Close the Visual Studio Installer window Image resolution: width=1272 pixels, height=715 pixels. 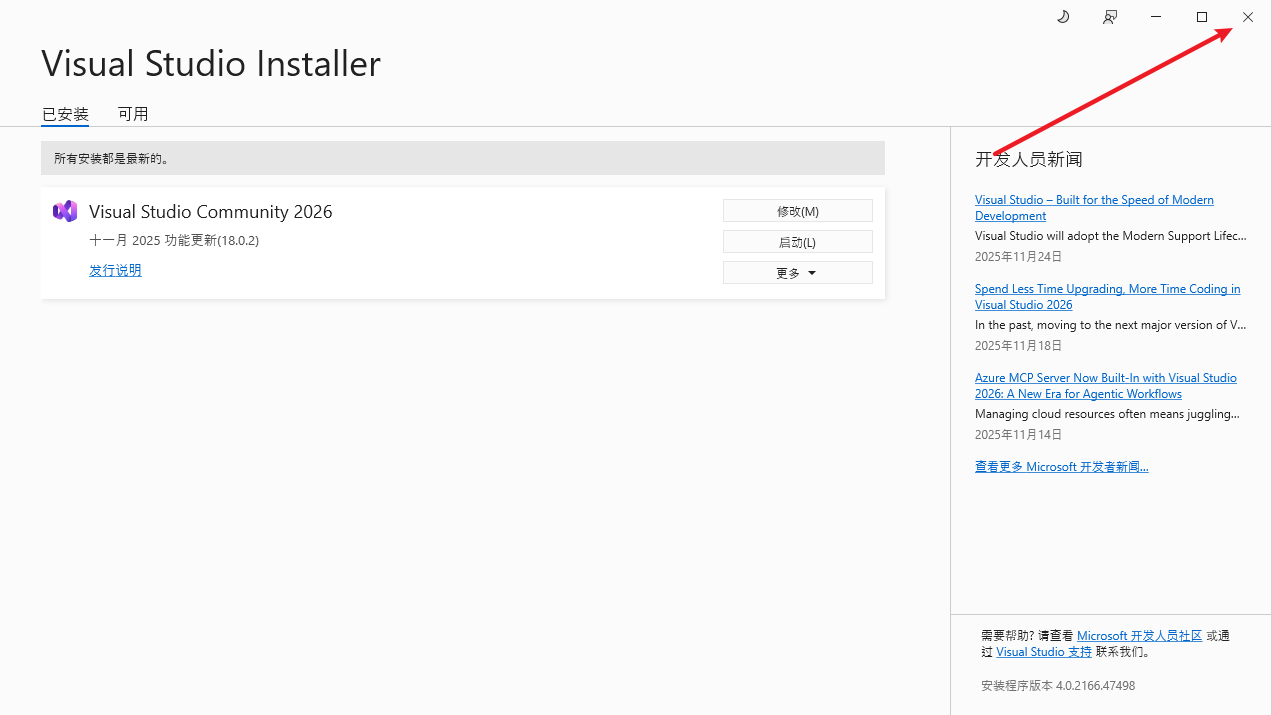[1248, 17]
